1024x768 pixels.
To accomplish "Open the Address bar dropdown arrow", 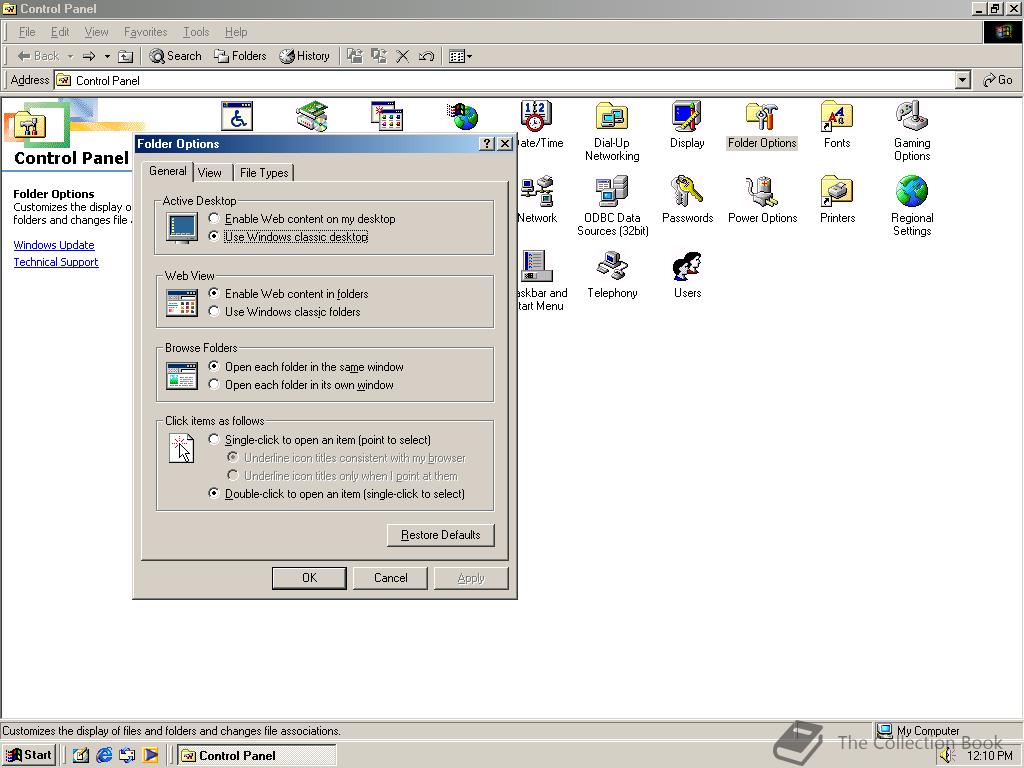I will tap(962, 80).
